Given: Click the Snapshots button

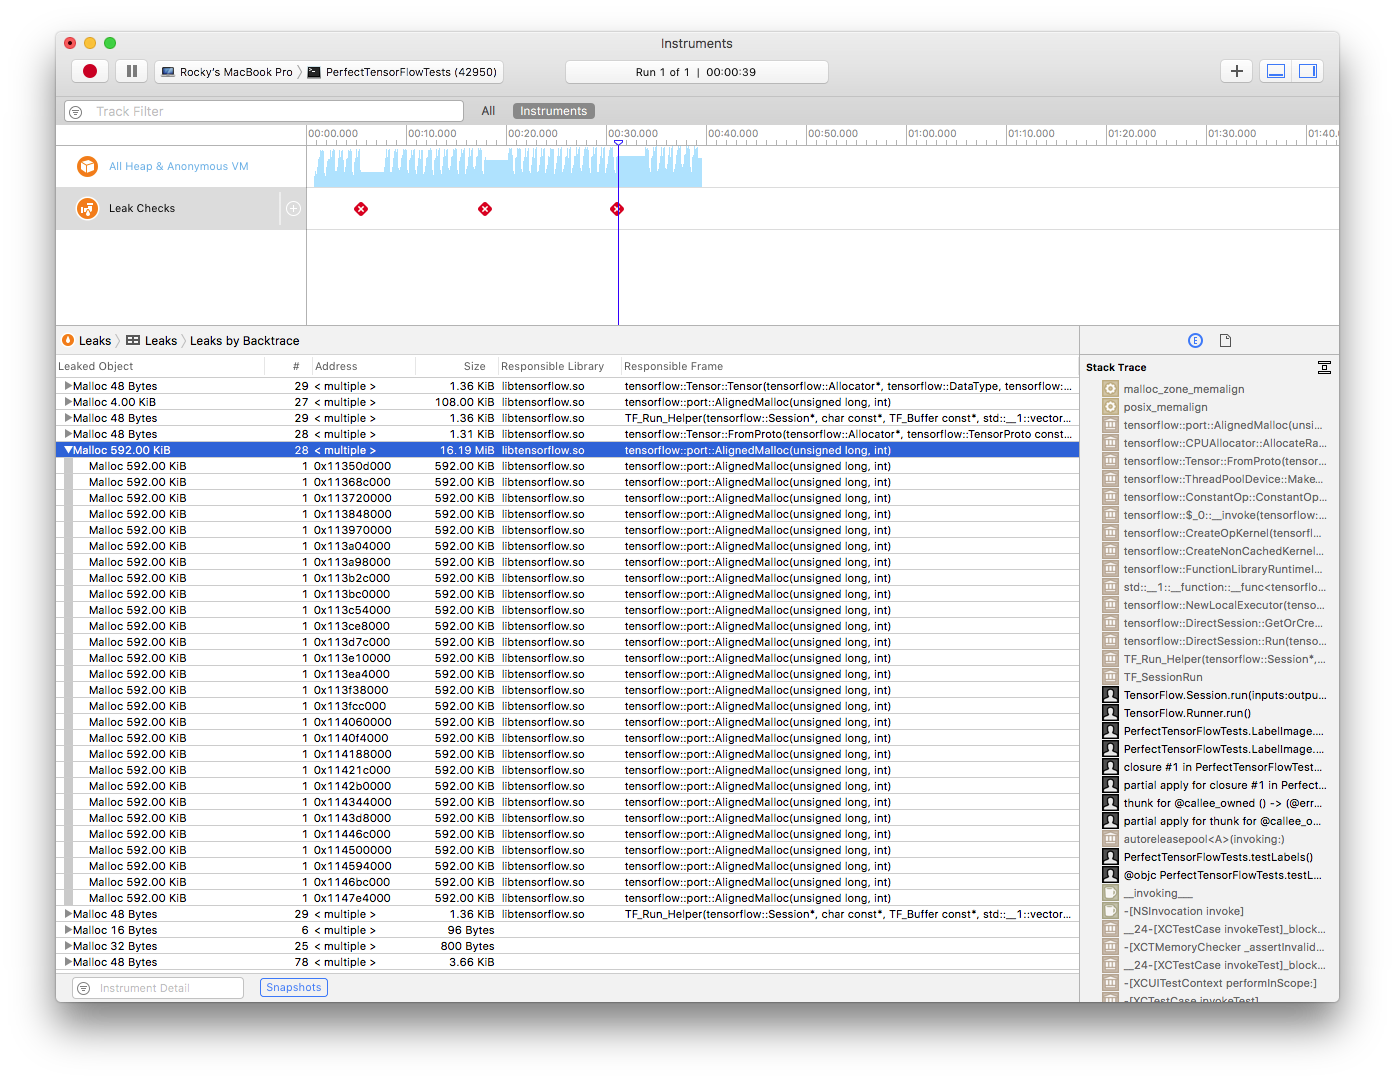Looking at the screenshot, I should click(x=294, y=988).
